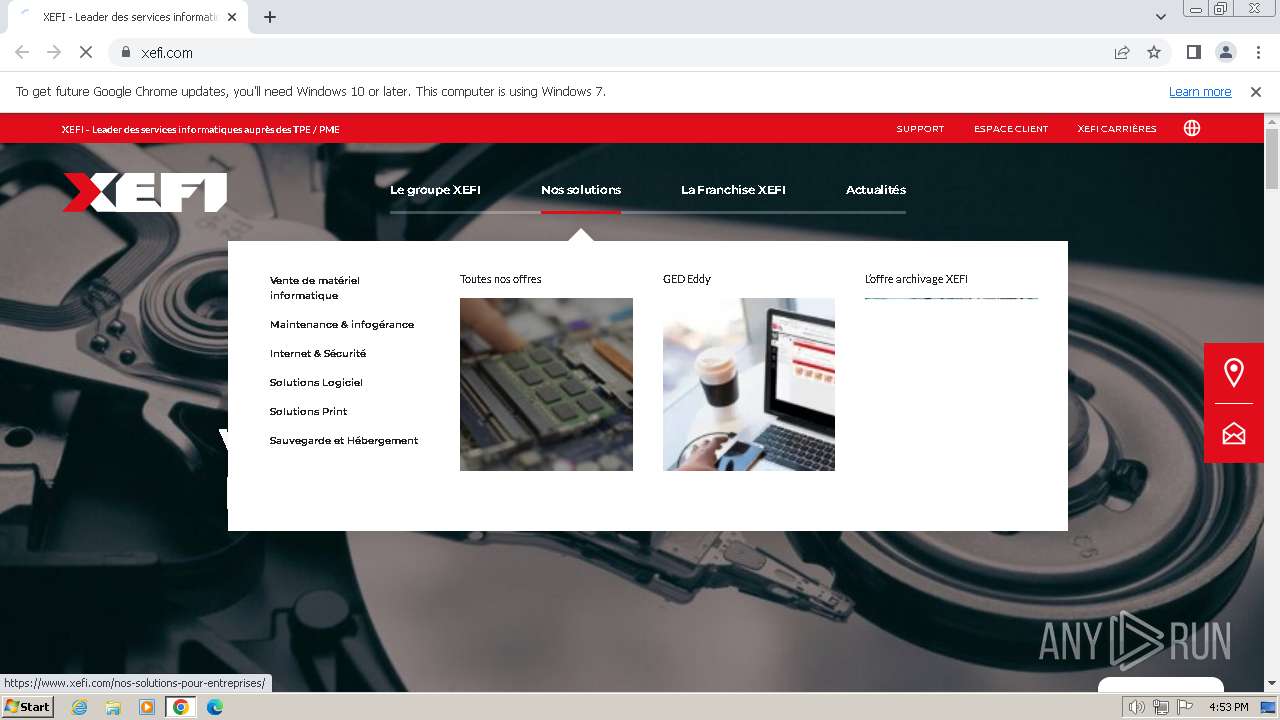This screenshot has height=720, width=1280.
Task: Go back to previous page
Action: (x=22, y=52)
